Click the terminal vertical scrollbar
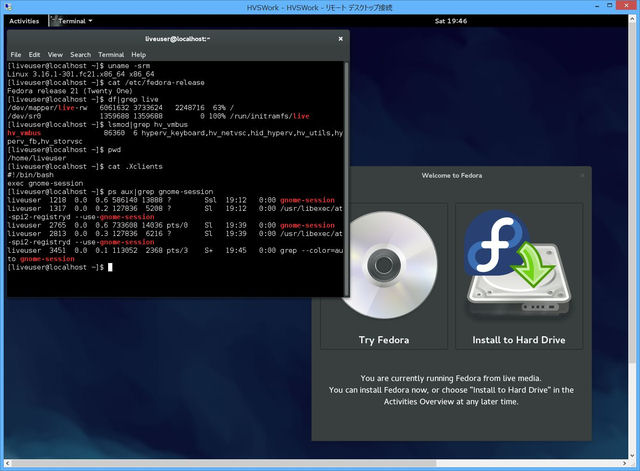This screenshot has width=640, height=471. click(x=347, y=179)
